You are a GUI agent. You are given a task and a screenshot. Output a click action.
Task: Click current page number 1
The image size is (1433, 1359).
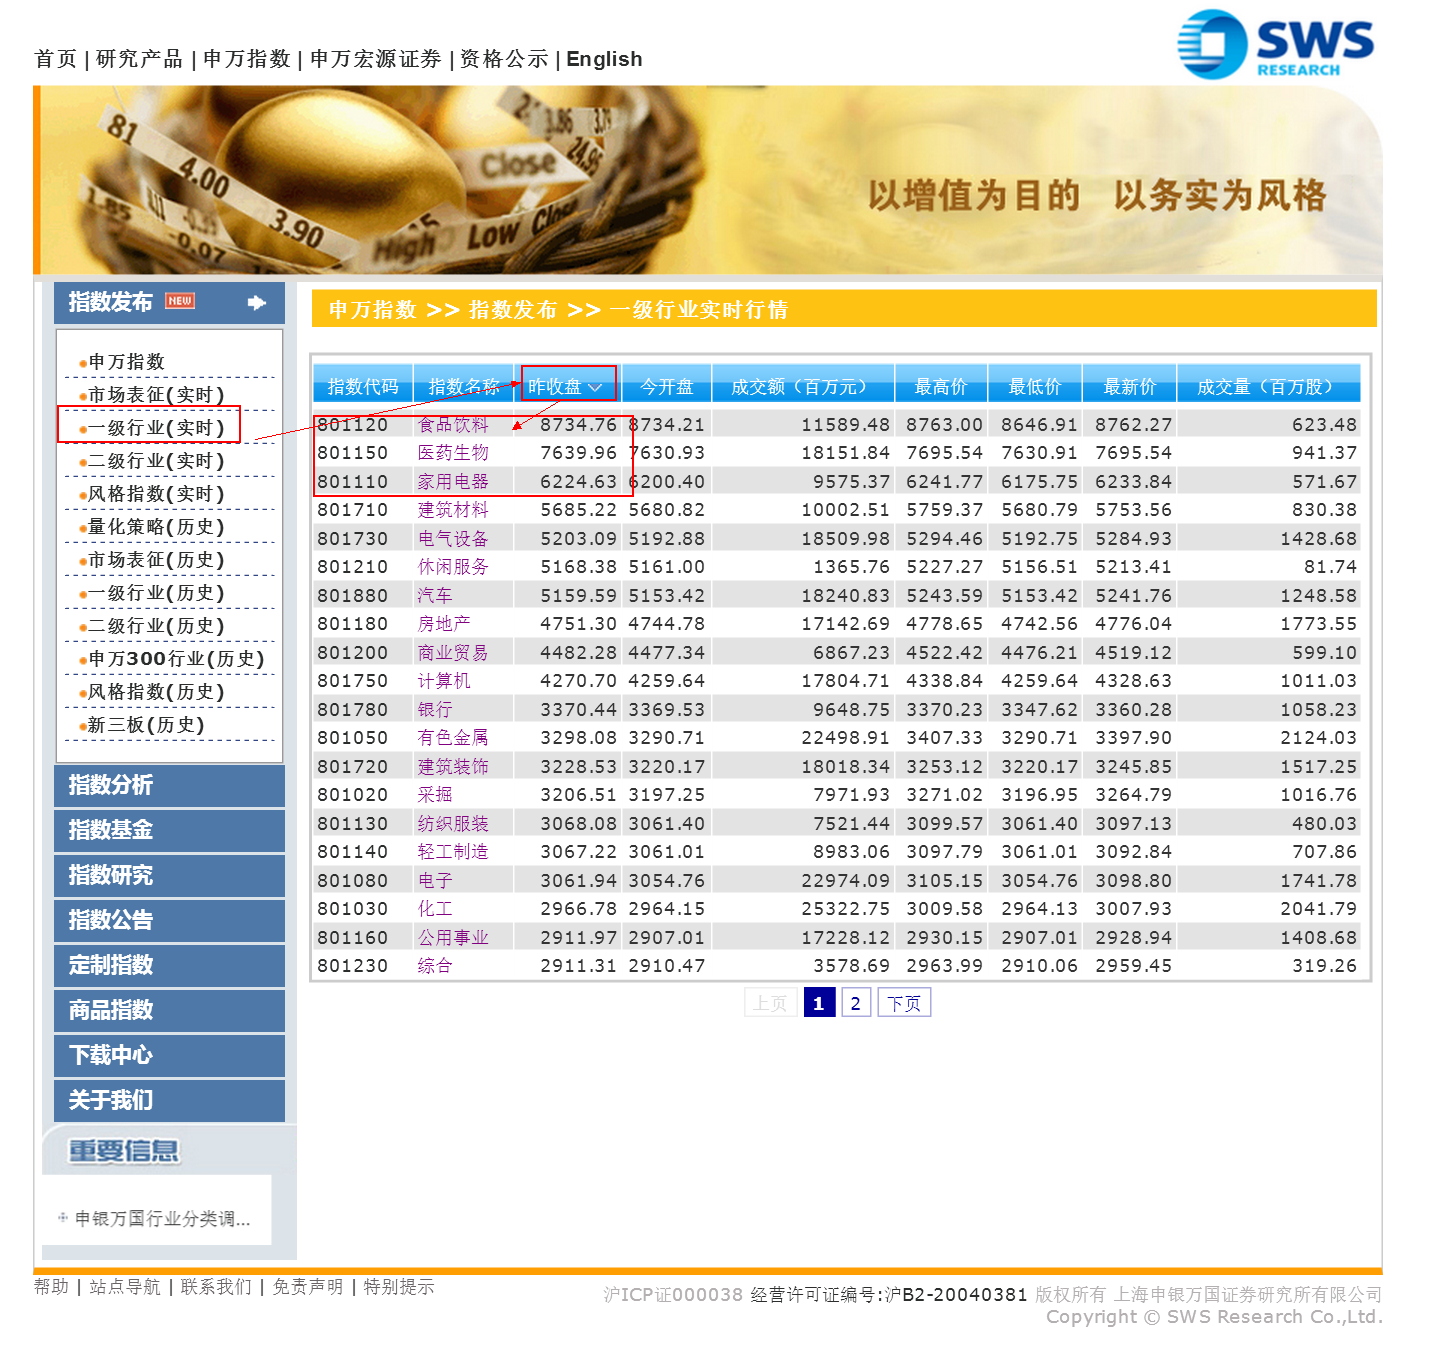818,1003
